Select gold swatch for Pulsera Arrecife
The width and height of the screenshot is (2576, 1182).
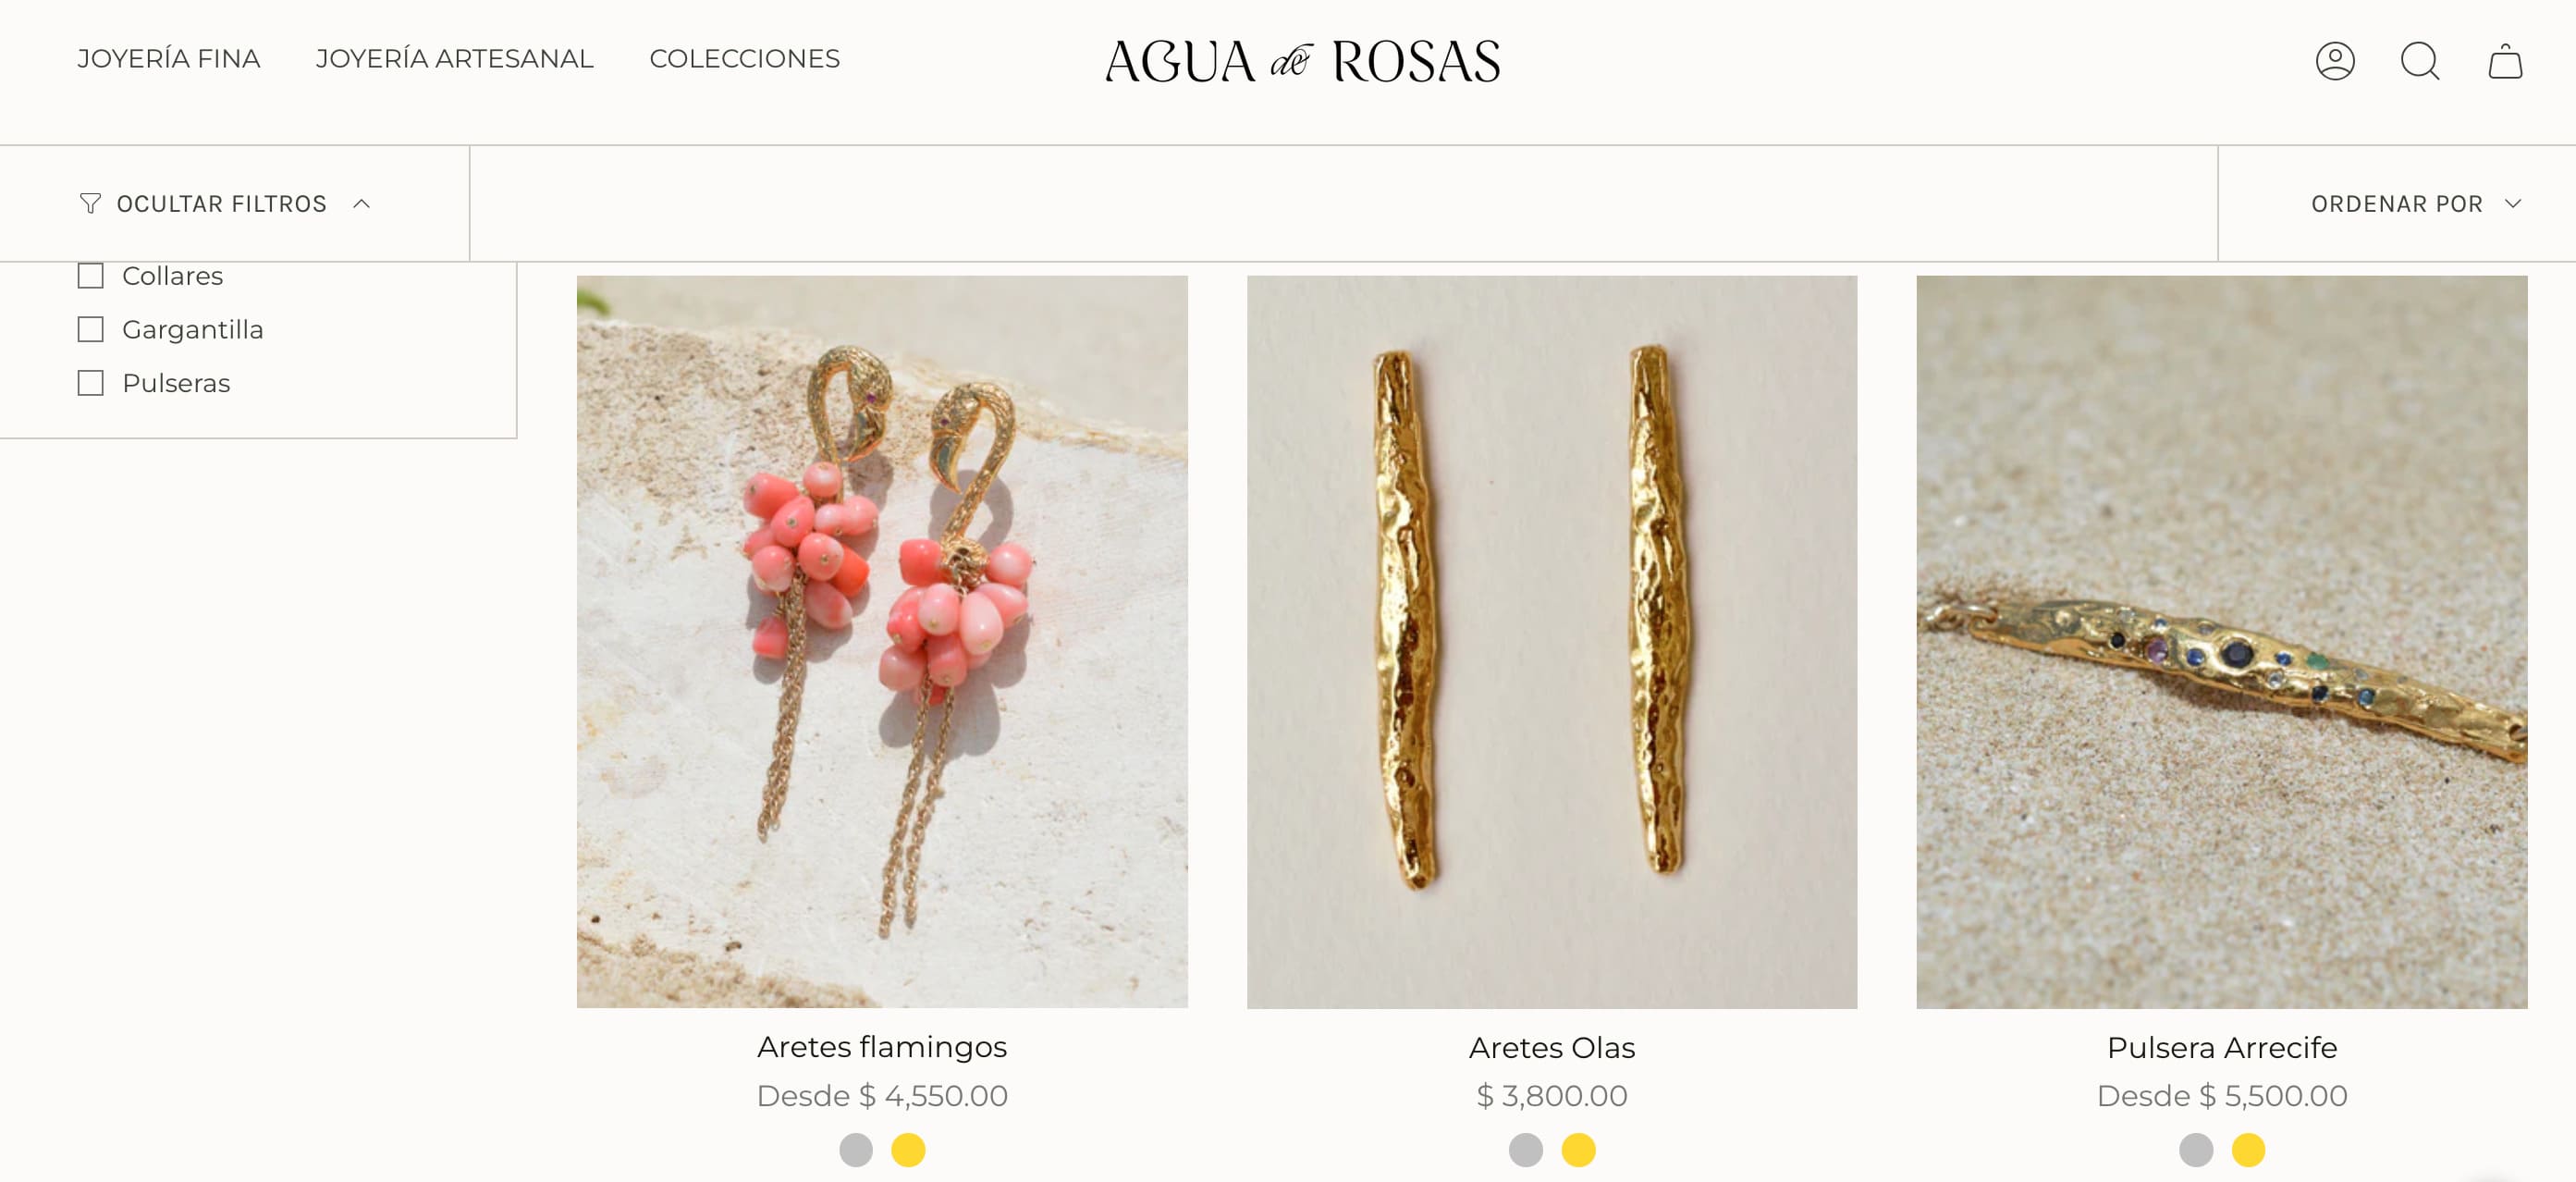(x=2249, y=1150)
